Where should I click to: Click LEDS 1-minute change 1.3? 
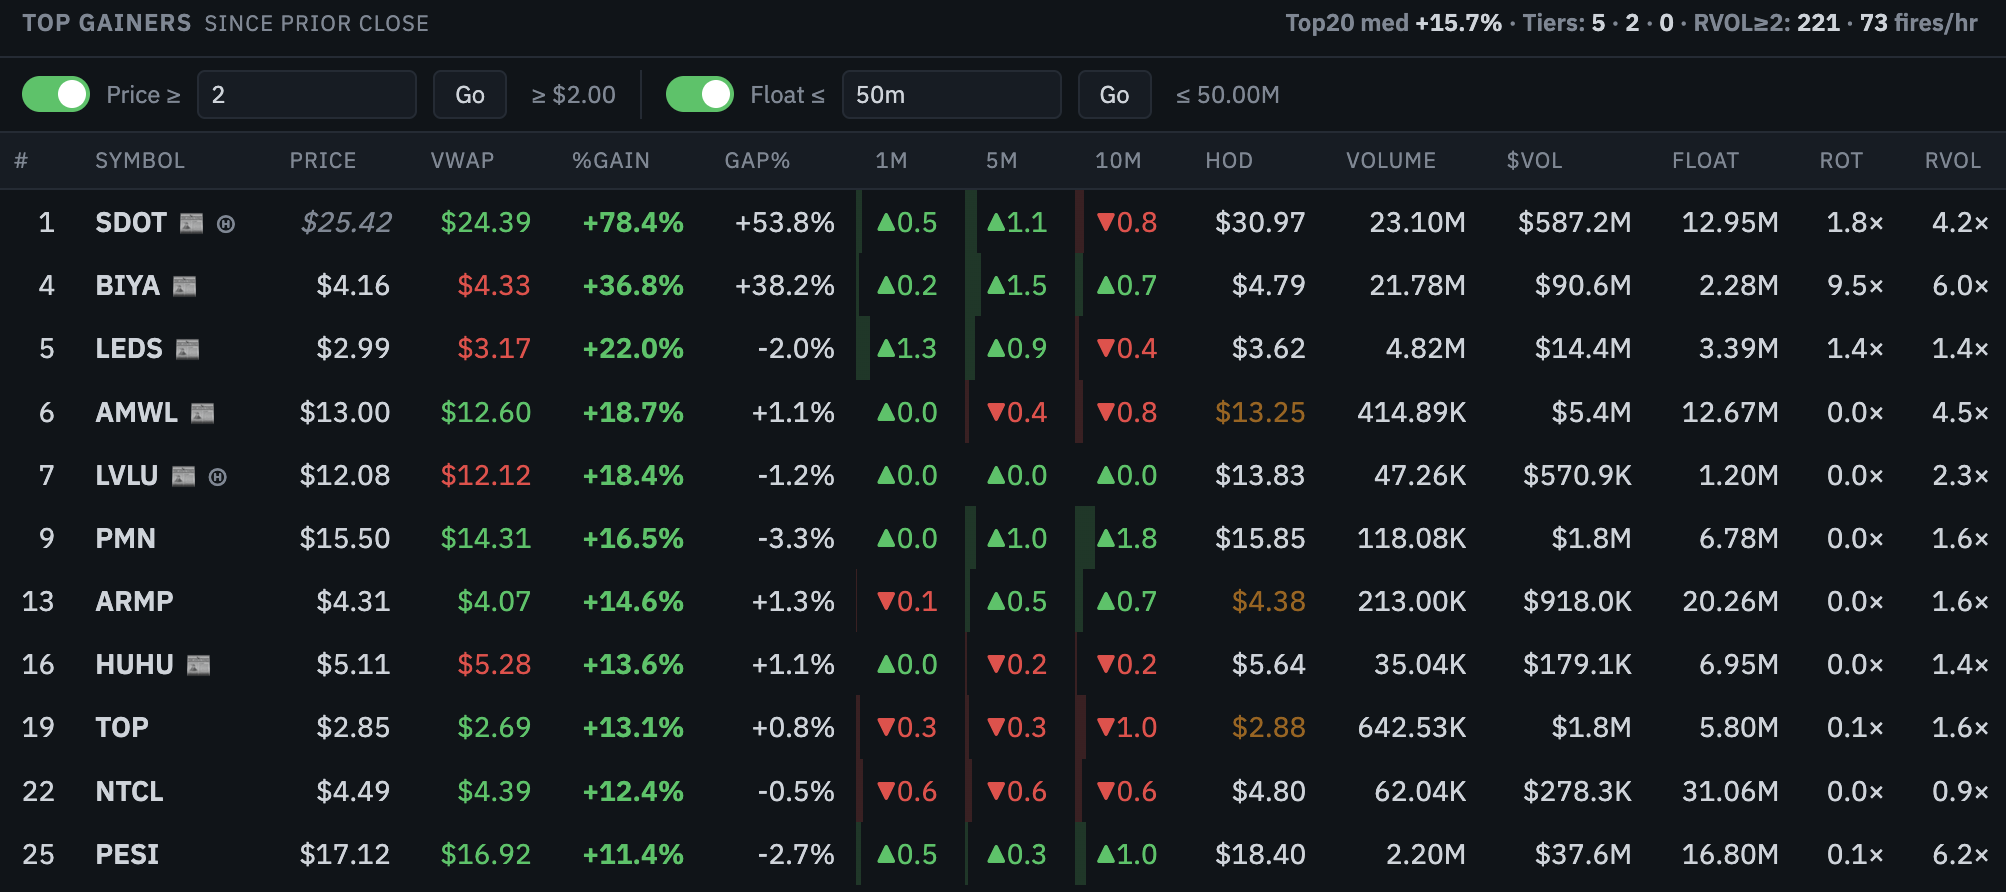coord(906,348)
